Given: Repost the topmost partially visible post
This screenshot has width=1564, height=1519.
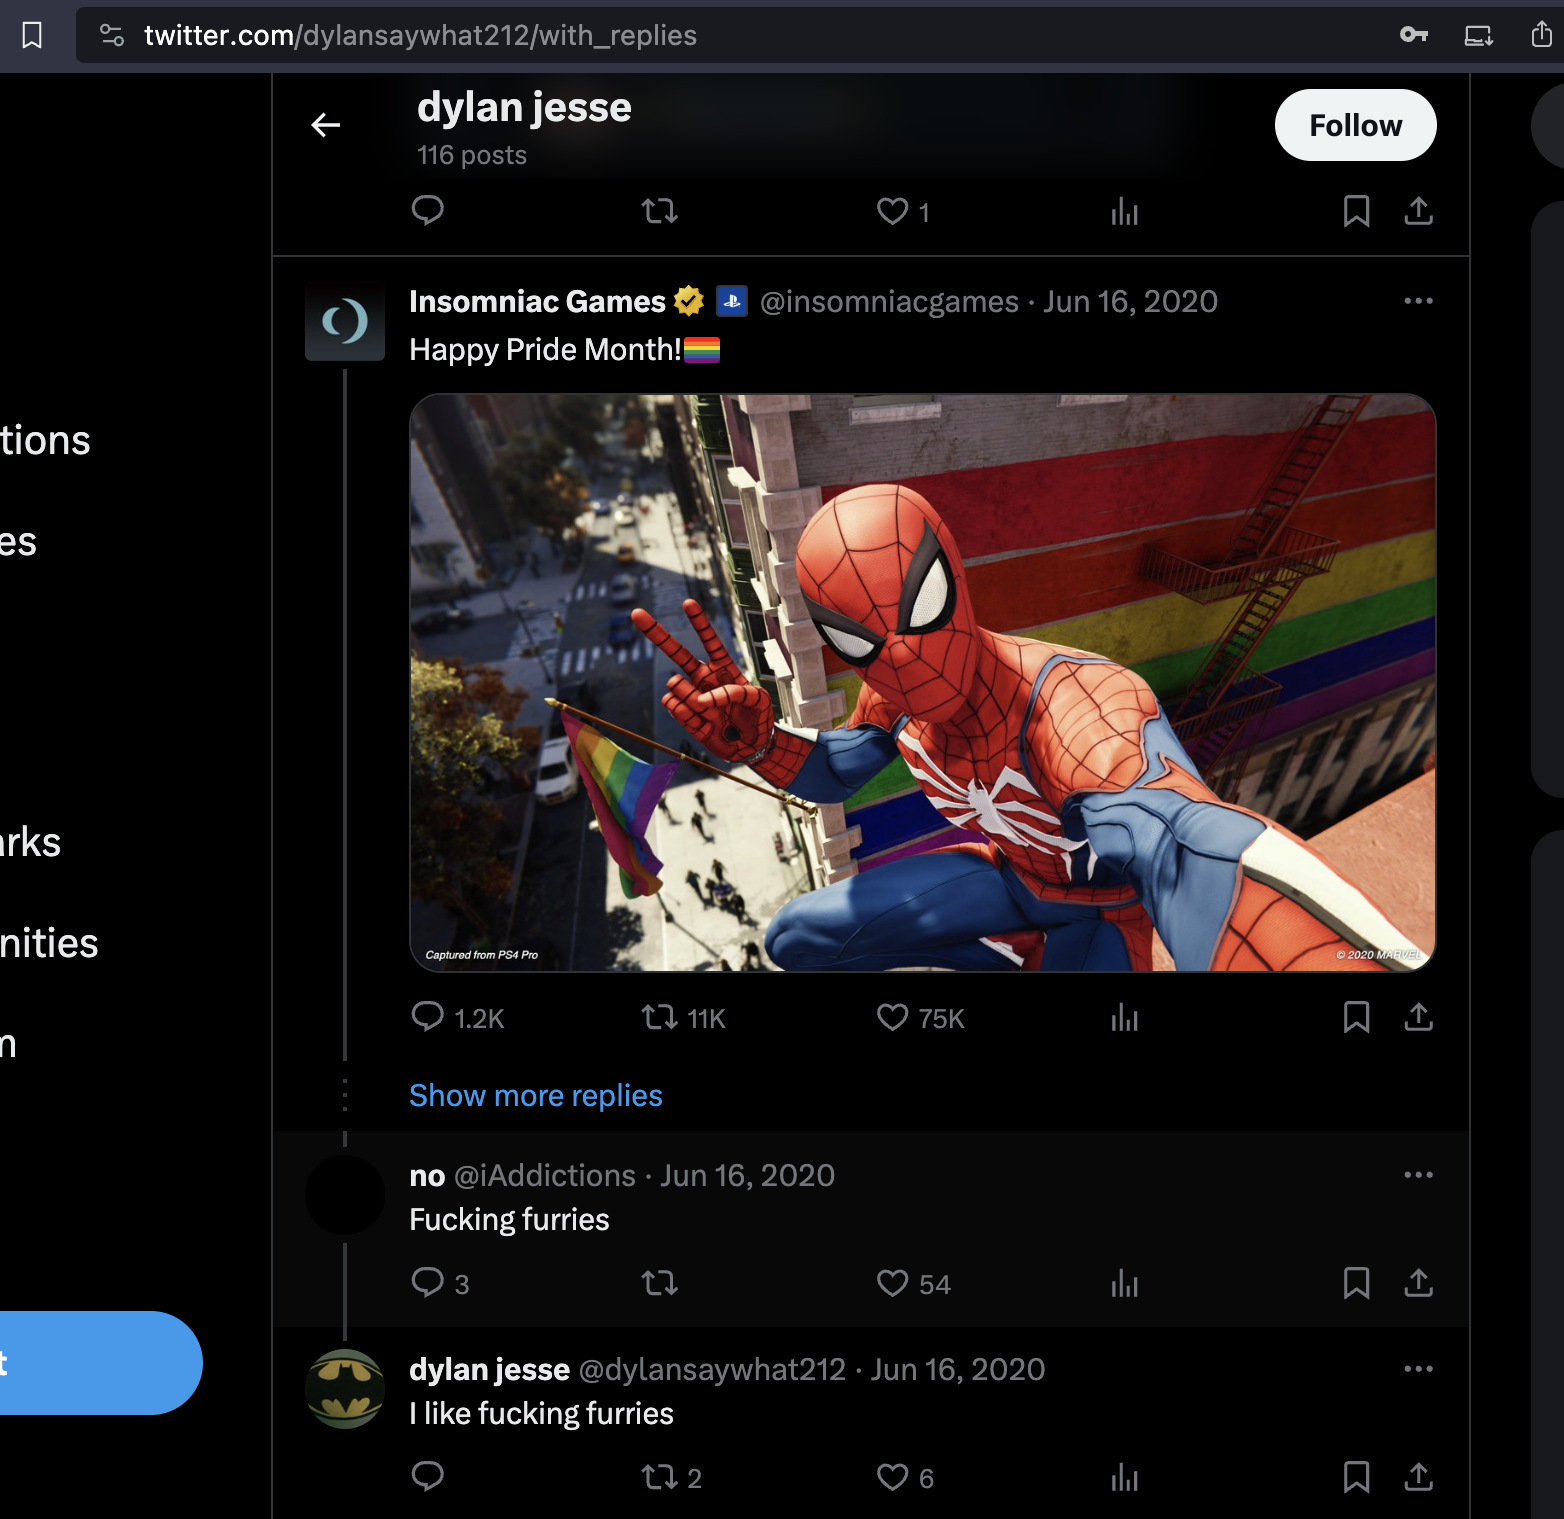Looking at the screenshot, I should (660, 211).
